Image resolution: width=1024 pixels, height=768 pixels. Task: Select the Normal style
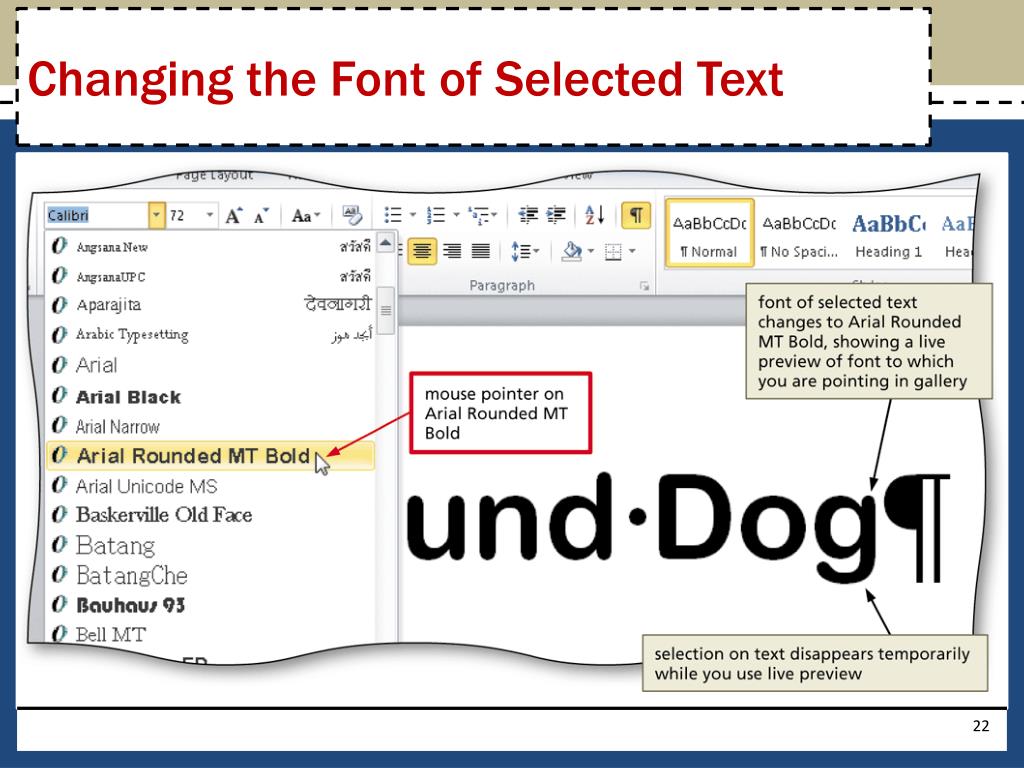tap(709, 234)
